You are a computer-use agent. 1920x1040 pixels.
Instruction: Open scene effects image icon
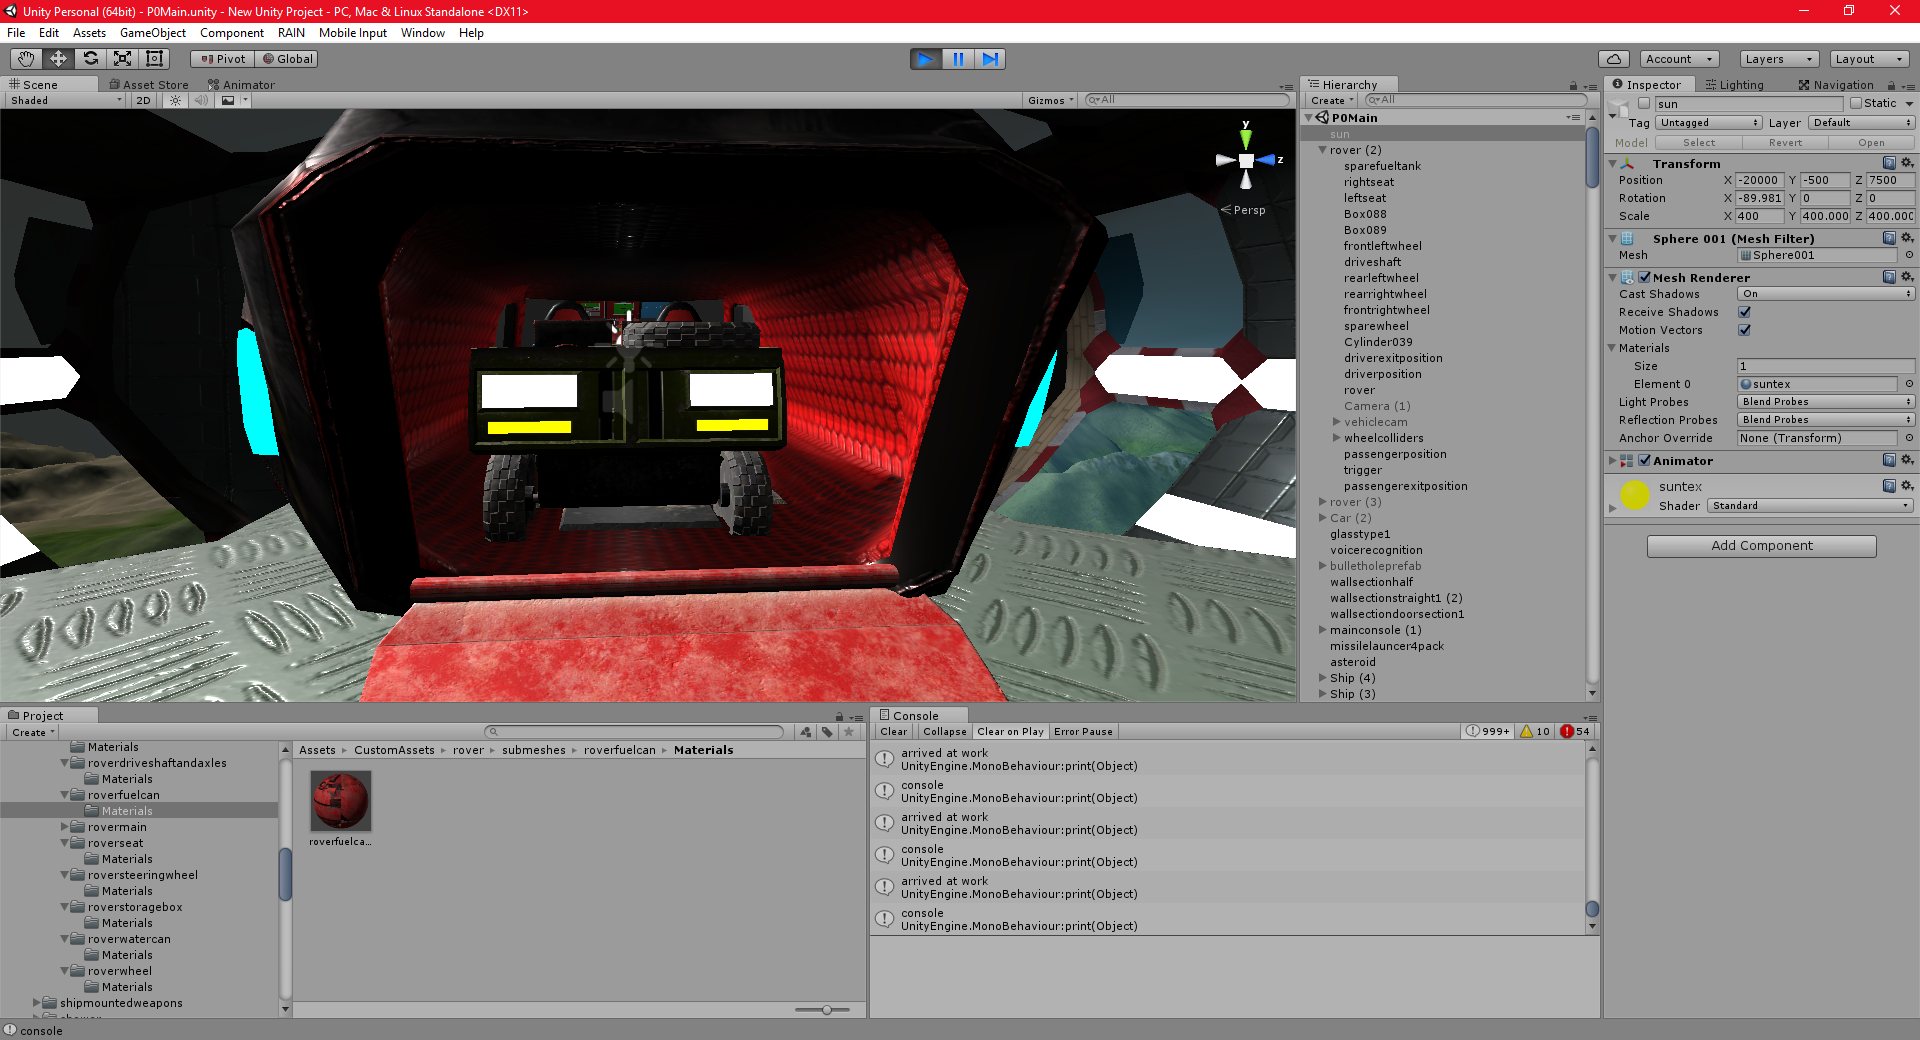click(x=229, y=100)
